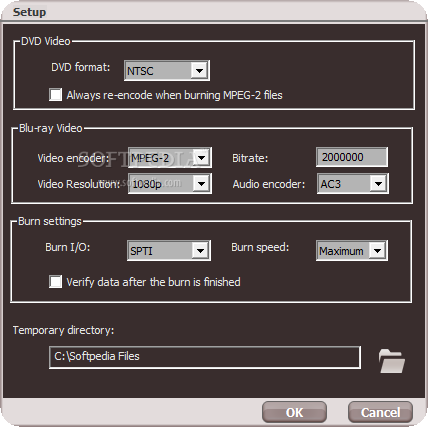Confirm settings with the OK button
Image resolution: width=428 pixels, height=427 pixels.
(x=294, y=412)
